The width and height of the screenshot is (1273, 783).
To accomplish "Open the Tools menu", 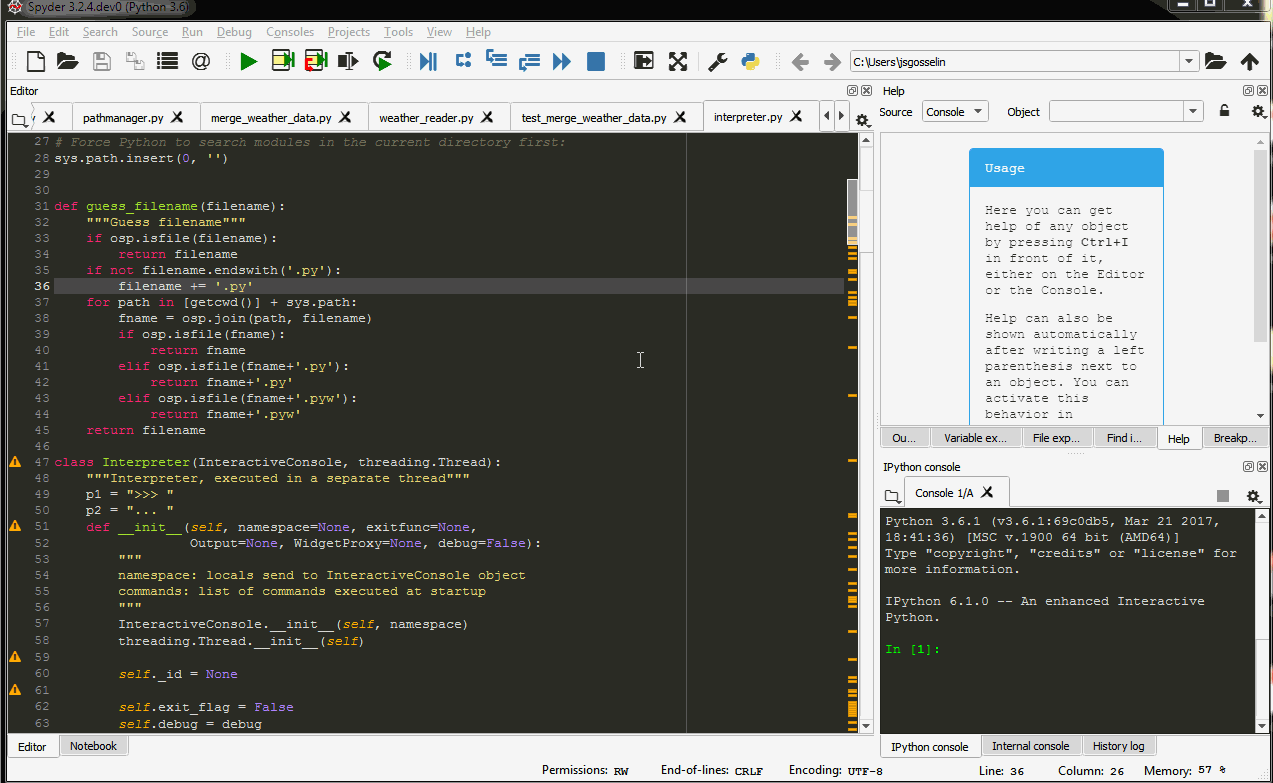I will coord(398,32).
